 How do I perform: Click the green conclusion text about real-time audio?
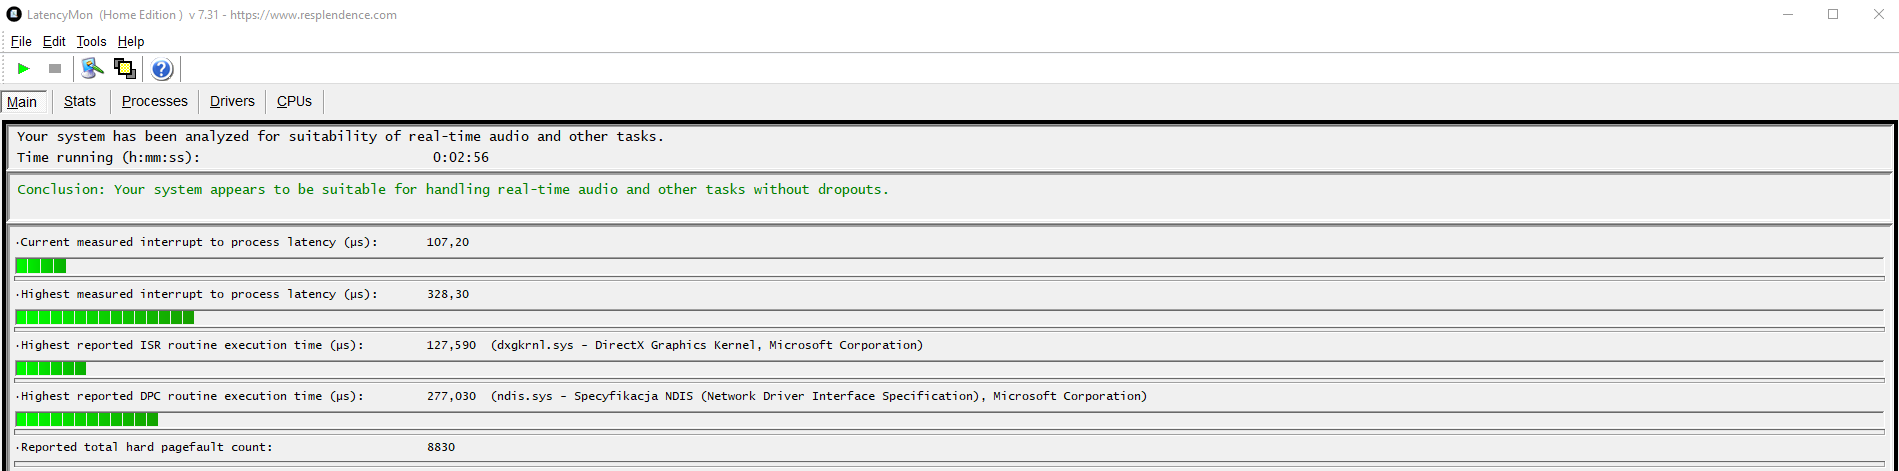(452, 190)
